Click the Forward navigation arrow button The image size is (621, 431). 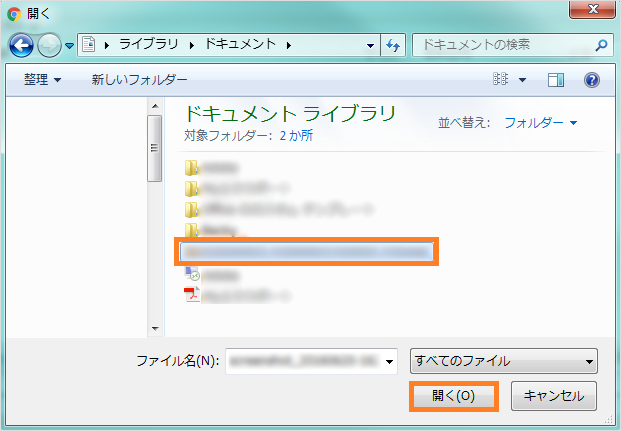point(48,45)
